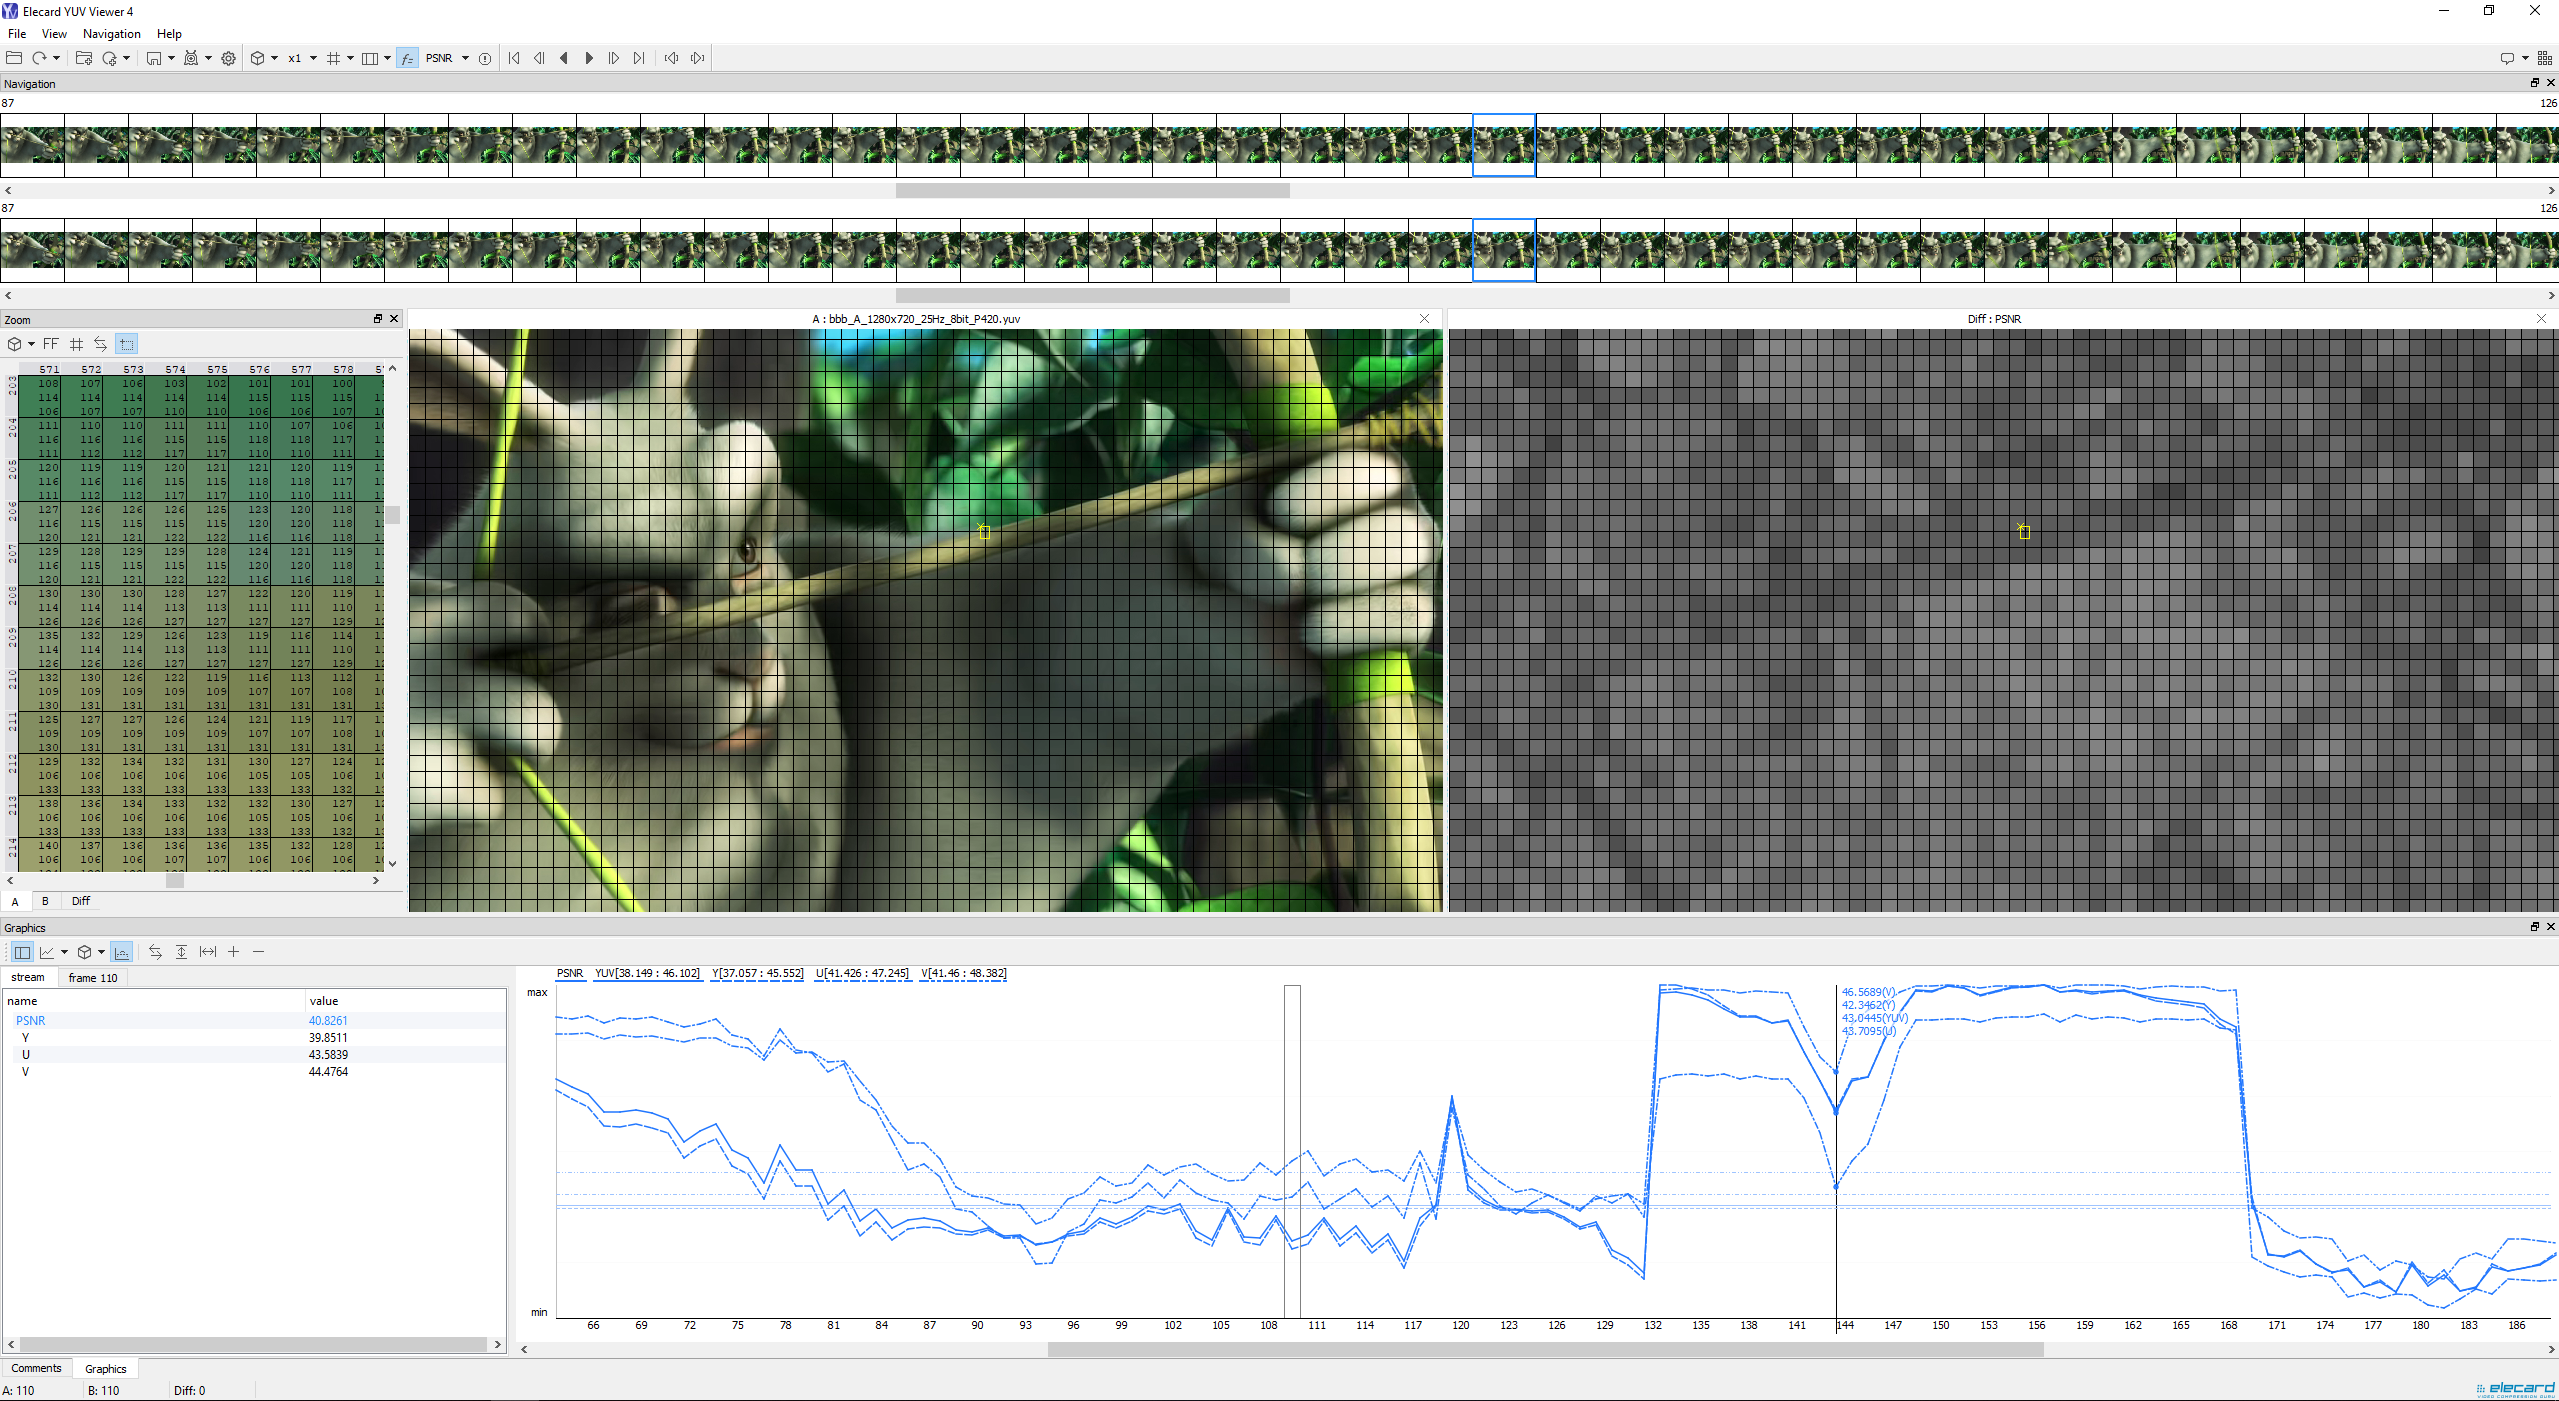Click the FF icon in the Zoom panel toolbar
2559x1401 pixels.
click(51, 344)
